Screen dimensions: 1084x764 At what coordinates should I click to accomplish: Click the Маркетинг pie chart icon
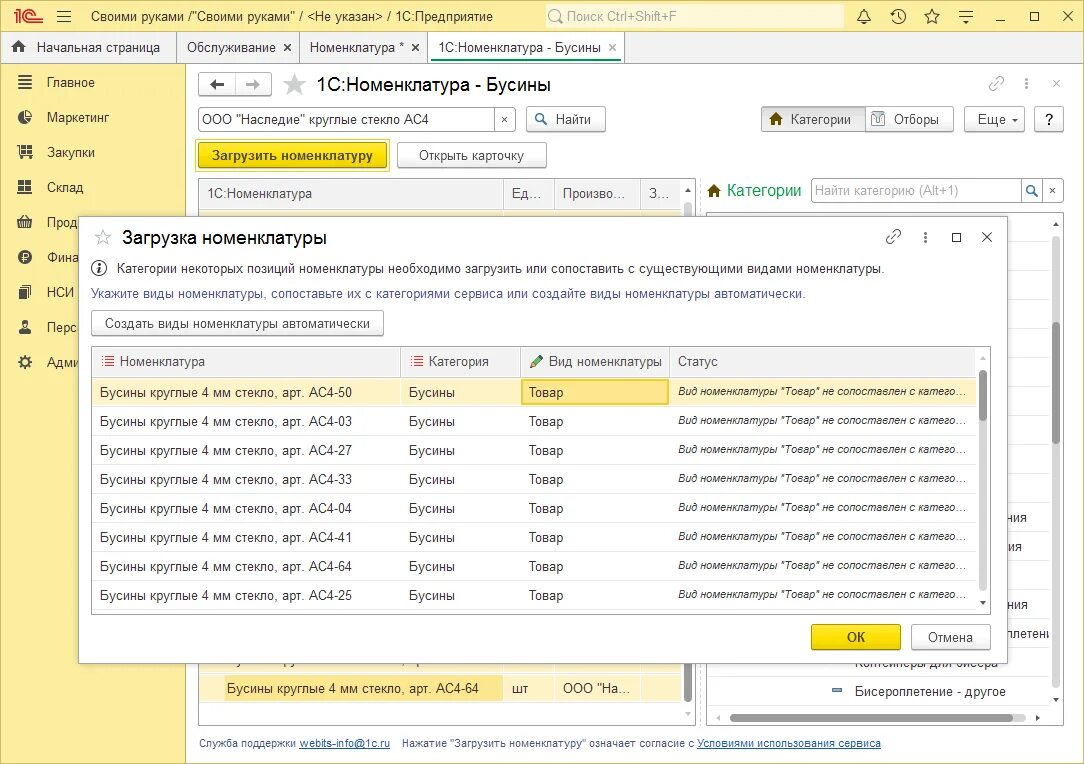point(25,118)
